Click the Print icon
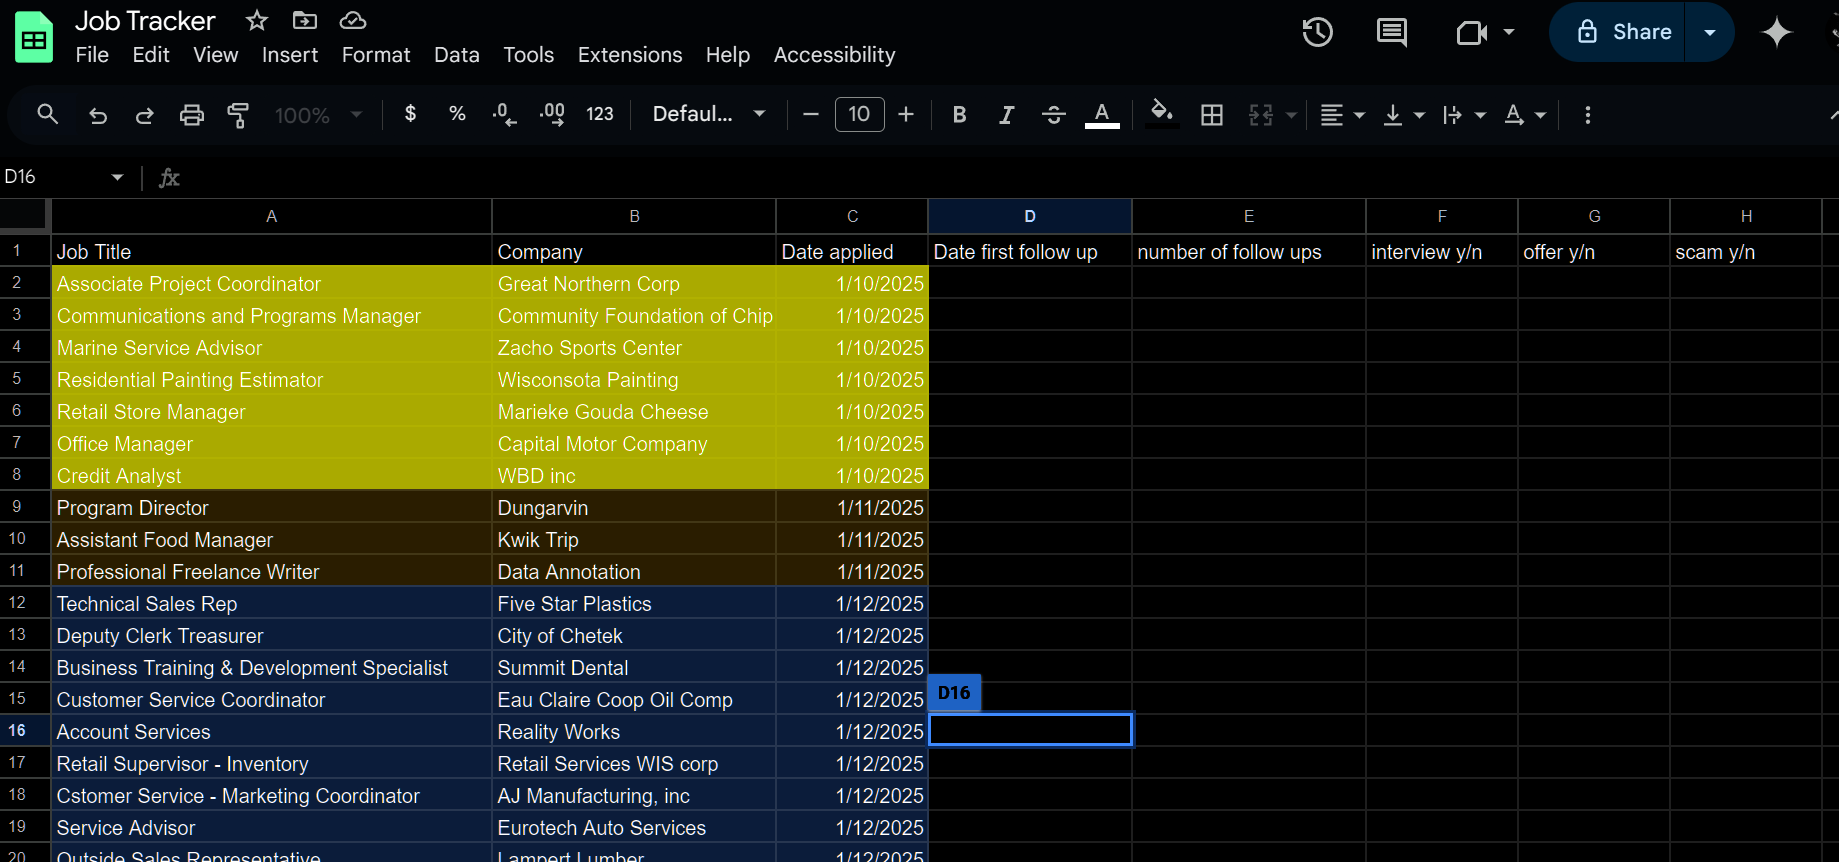Image resolution: width=1839 pixels, height=862 pixels. (191, 115)
